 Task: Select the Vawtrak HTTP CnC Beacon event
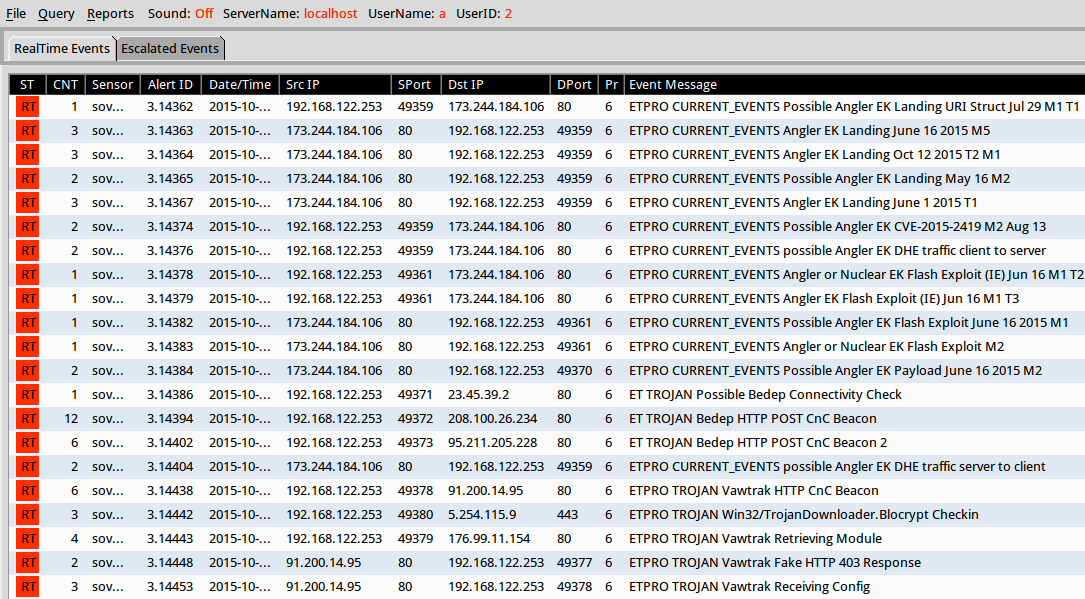pyautogui.click(x=753, y=491)
